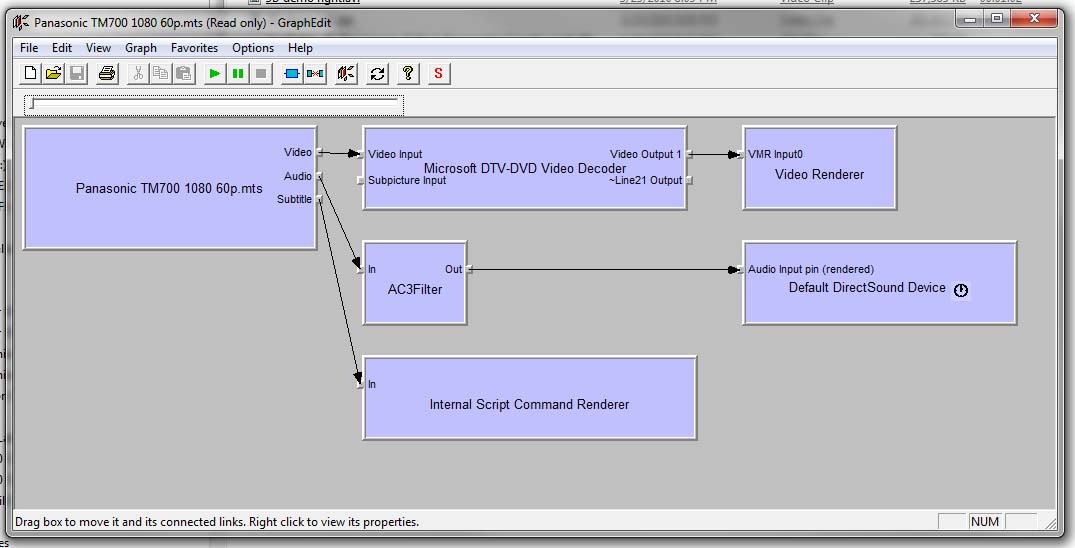The image size is (1075, 548).
Task: Click the Video output pin on source
Action: click(319, 152)
